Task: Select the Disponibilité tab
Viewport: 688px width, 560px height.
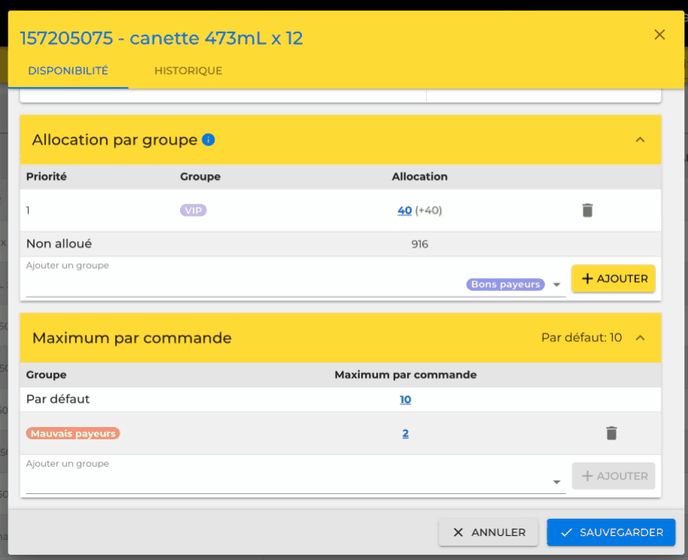Action: click(x=68, y=71)
